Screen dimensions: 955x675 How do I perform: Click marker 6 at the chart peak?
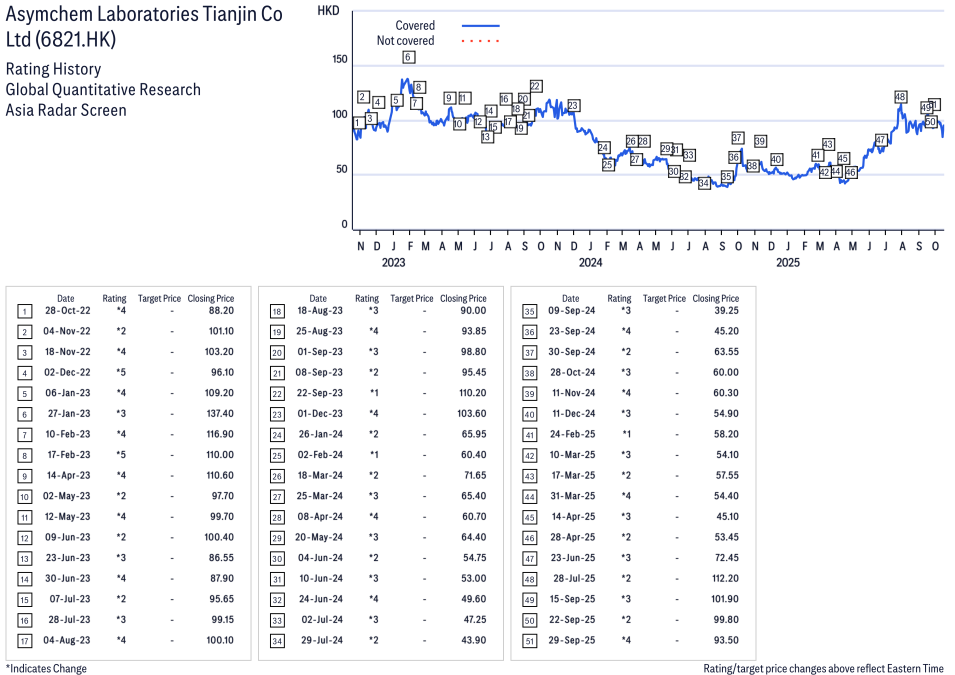tap(408, 57)
